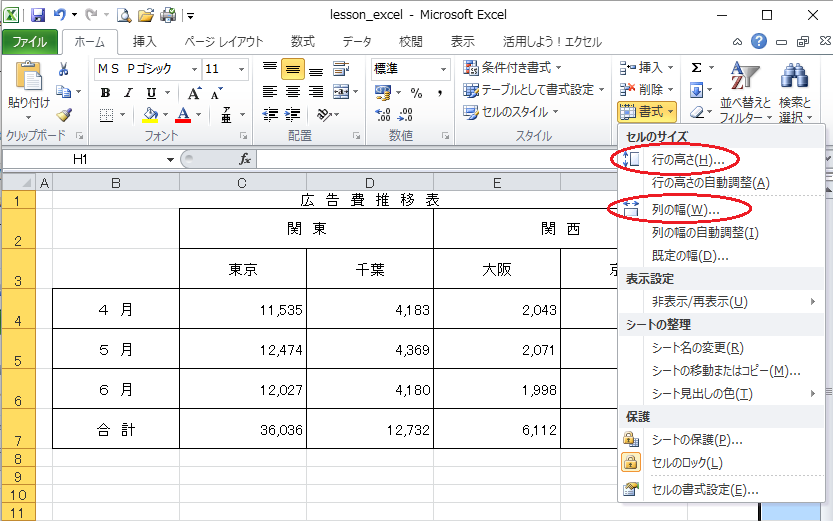Click the accounting number format icon
The height and width of the screenshot is (521, 833).
click(382, 92)
